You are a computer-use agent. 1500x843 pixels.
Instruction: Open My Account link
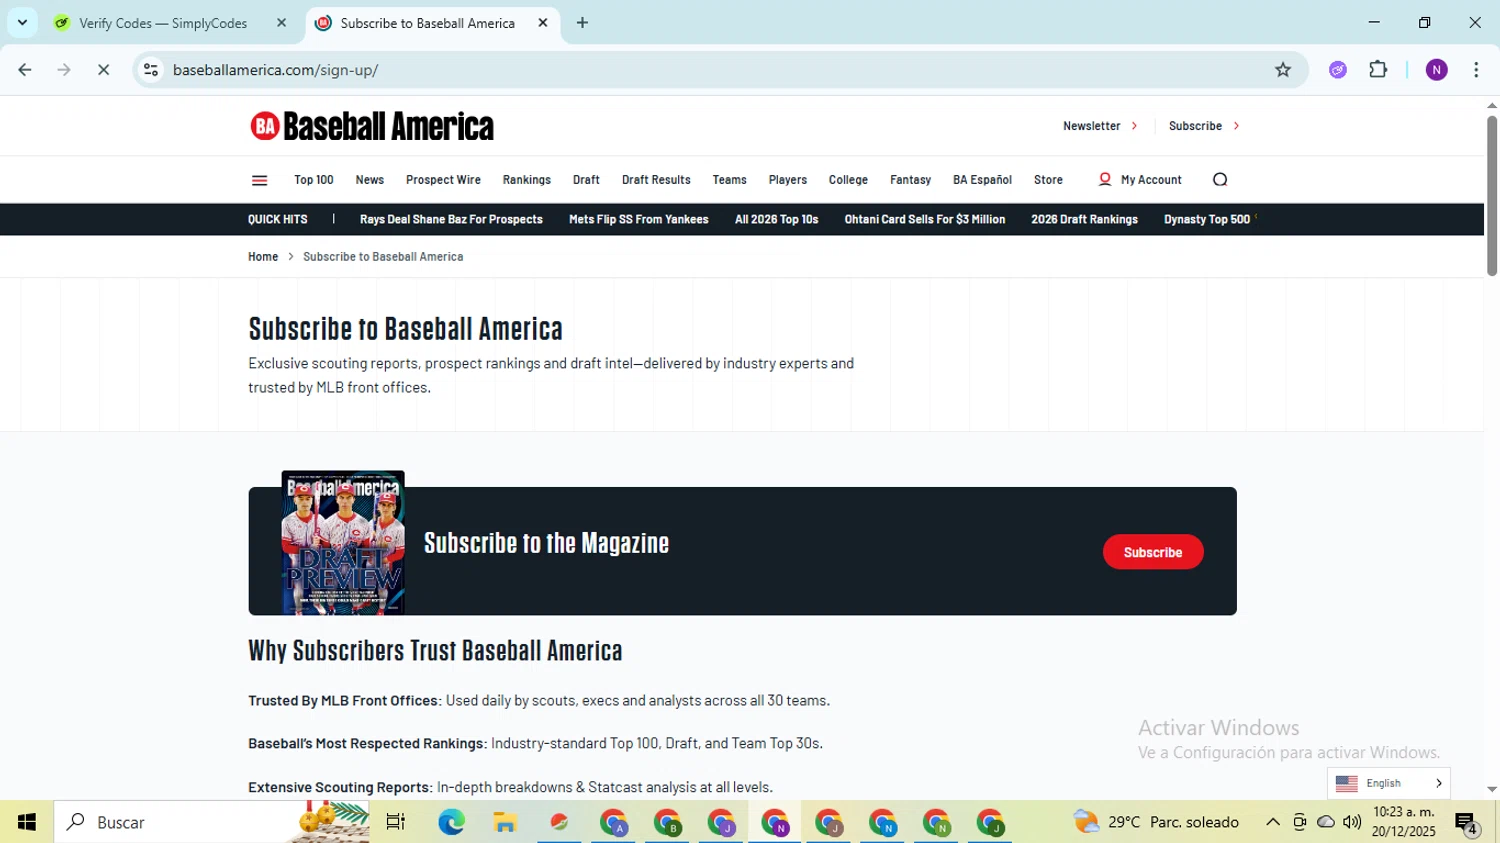pos(1151,180)
